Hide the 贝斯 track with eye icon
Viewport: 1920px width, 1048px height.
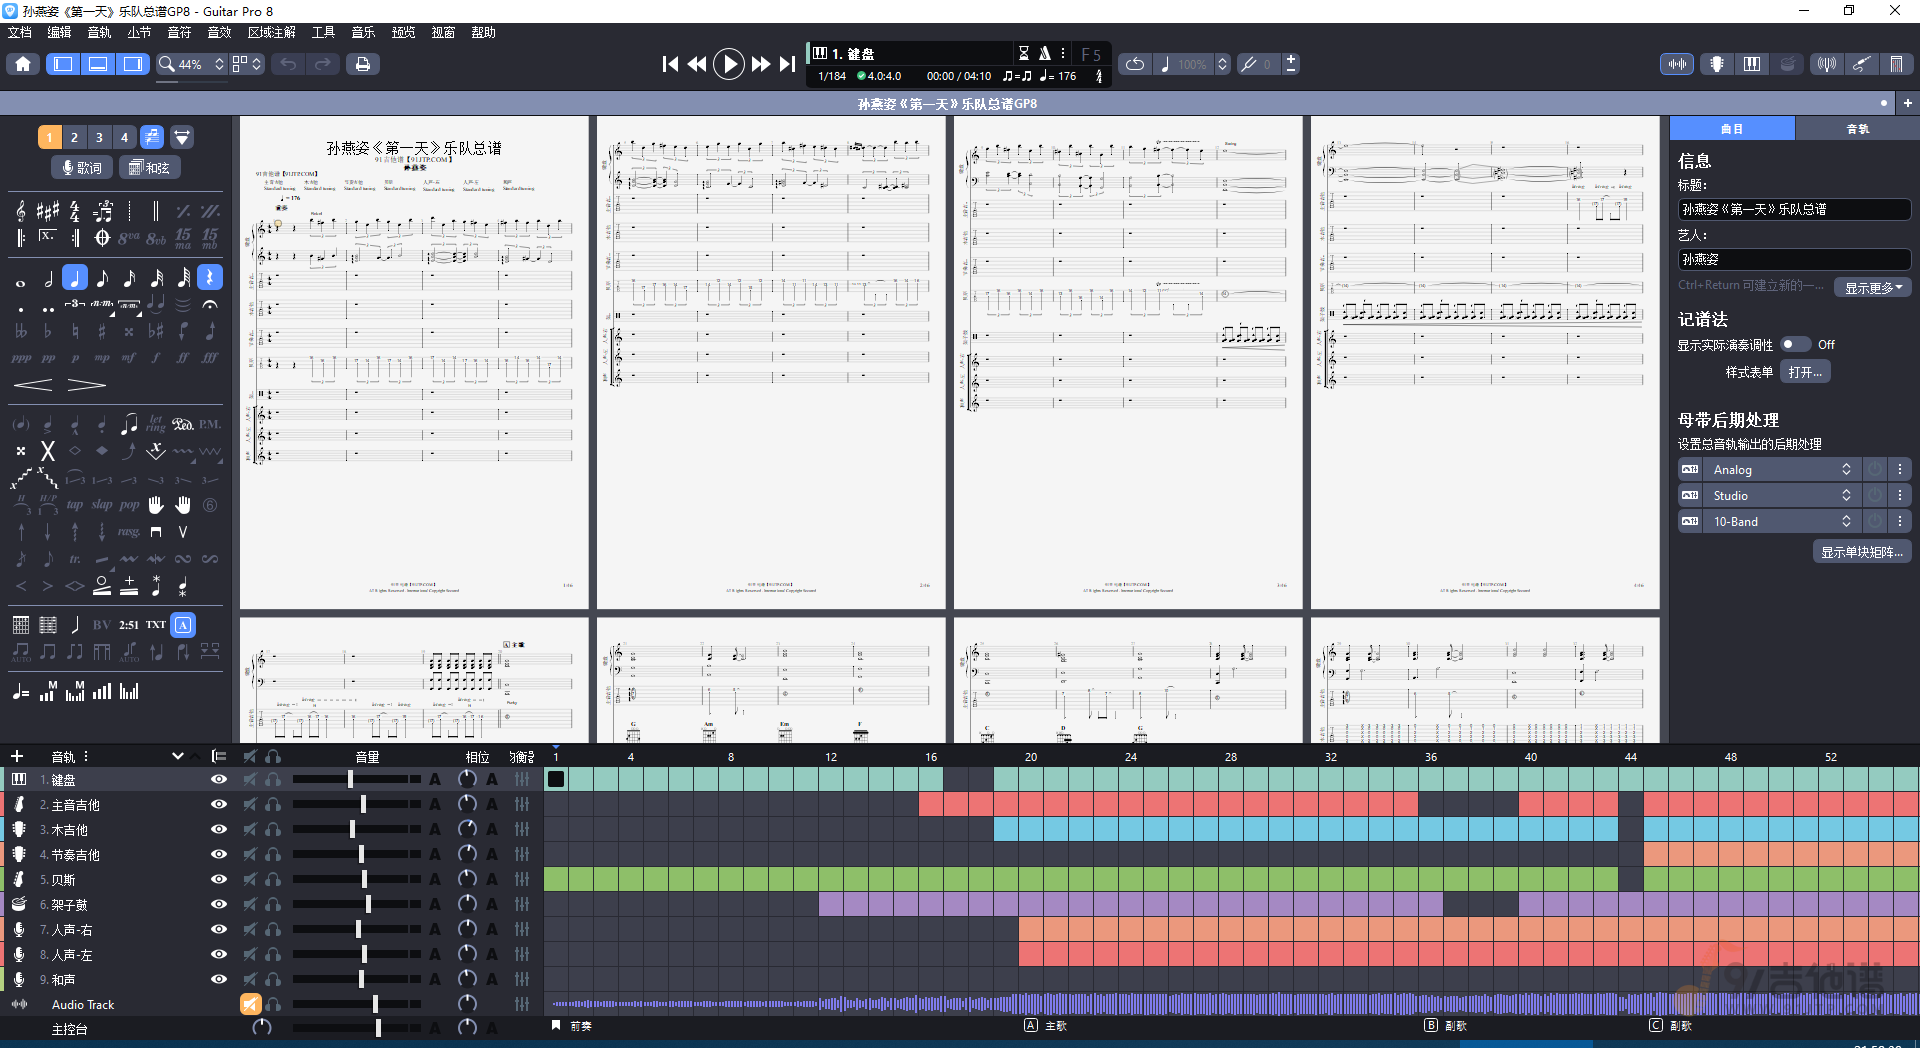tap(218, 879)
